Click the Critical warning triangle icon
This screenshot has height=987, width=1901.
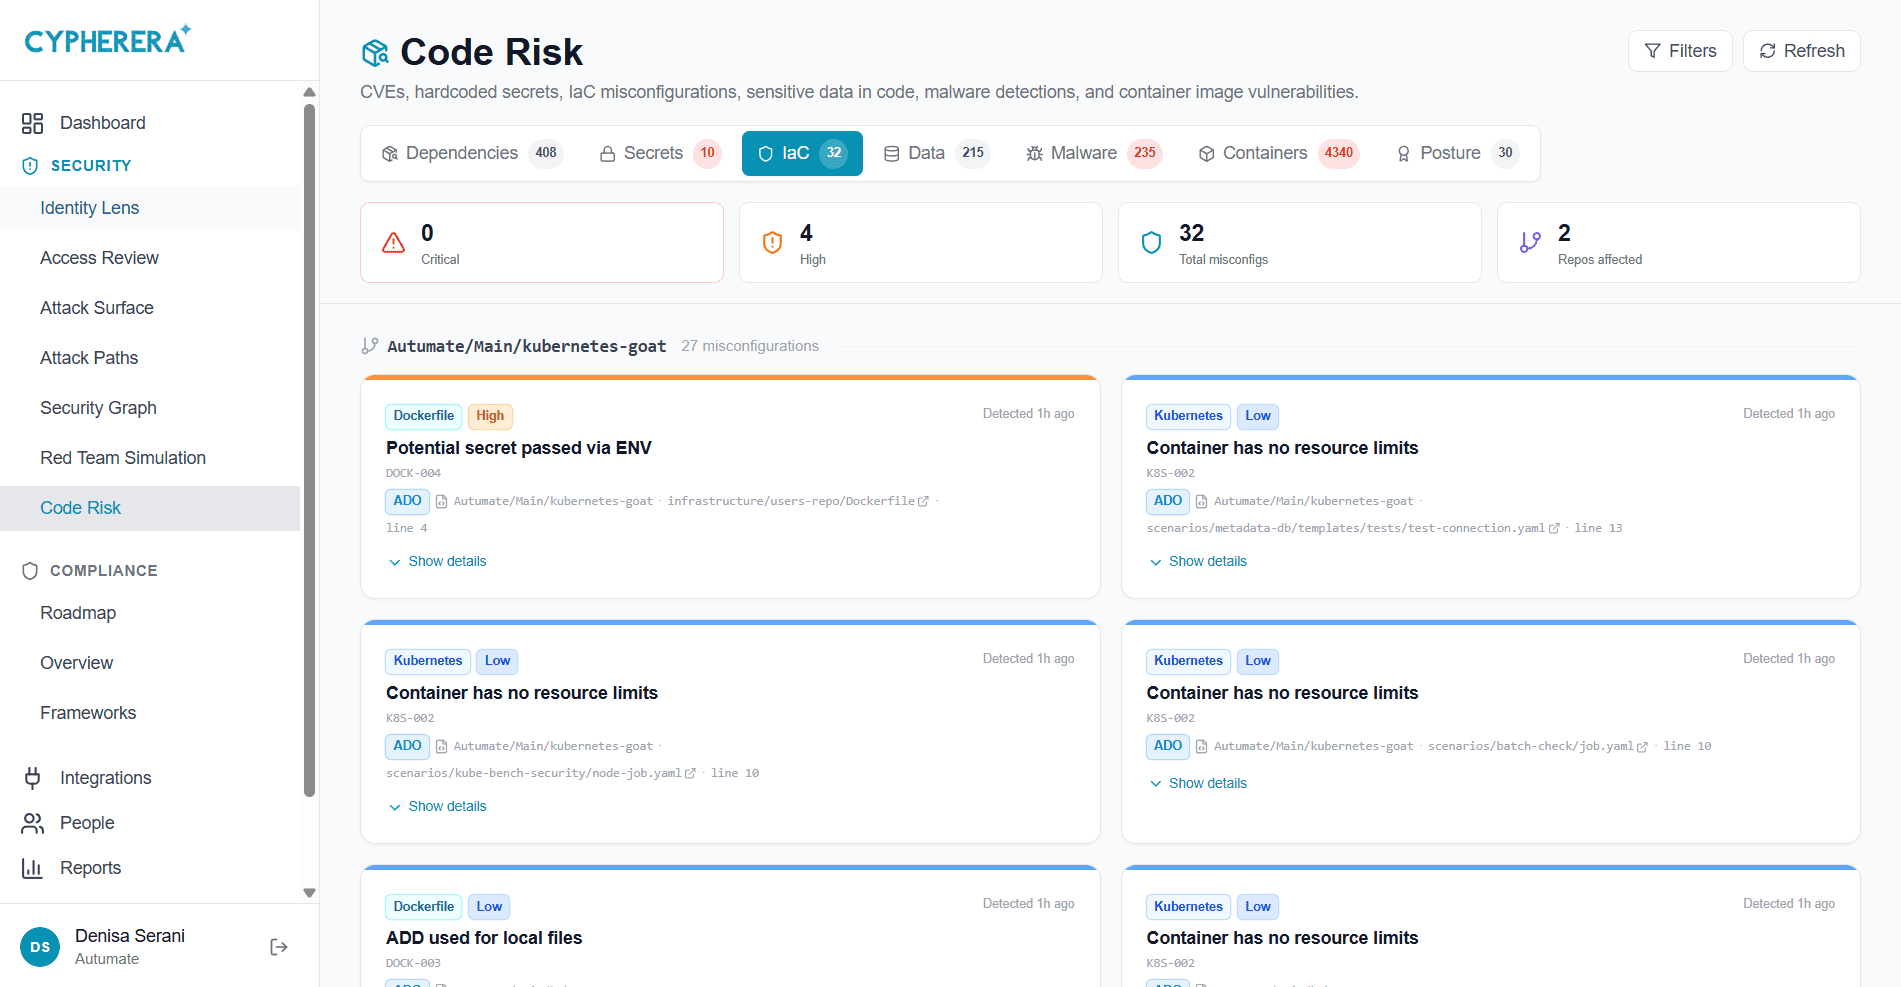(394, 243)
